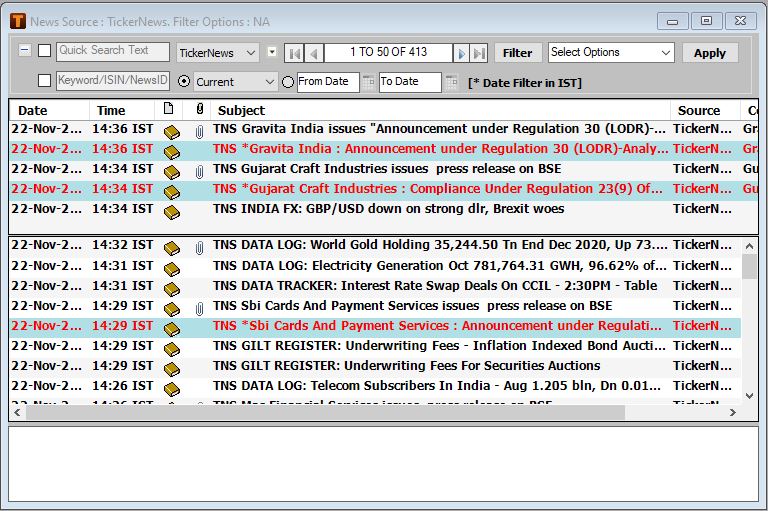Open small dropdown arrow beside TickerNews
This screenshot has height=511, width=768.
[272, 51]
